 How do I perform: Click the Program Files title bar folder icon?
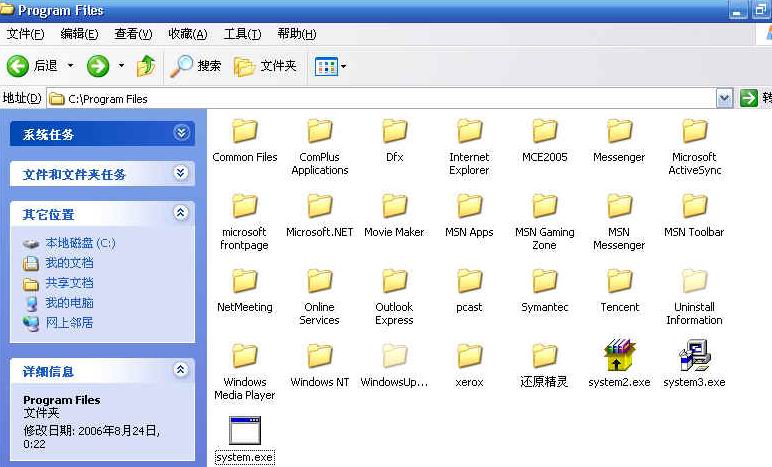pos(7,10)
